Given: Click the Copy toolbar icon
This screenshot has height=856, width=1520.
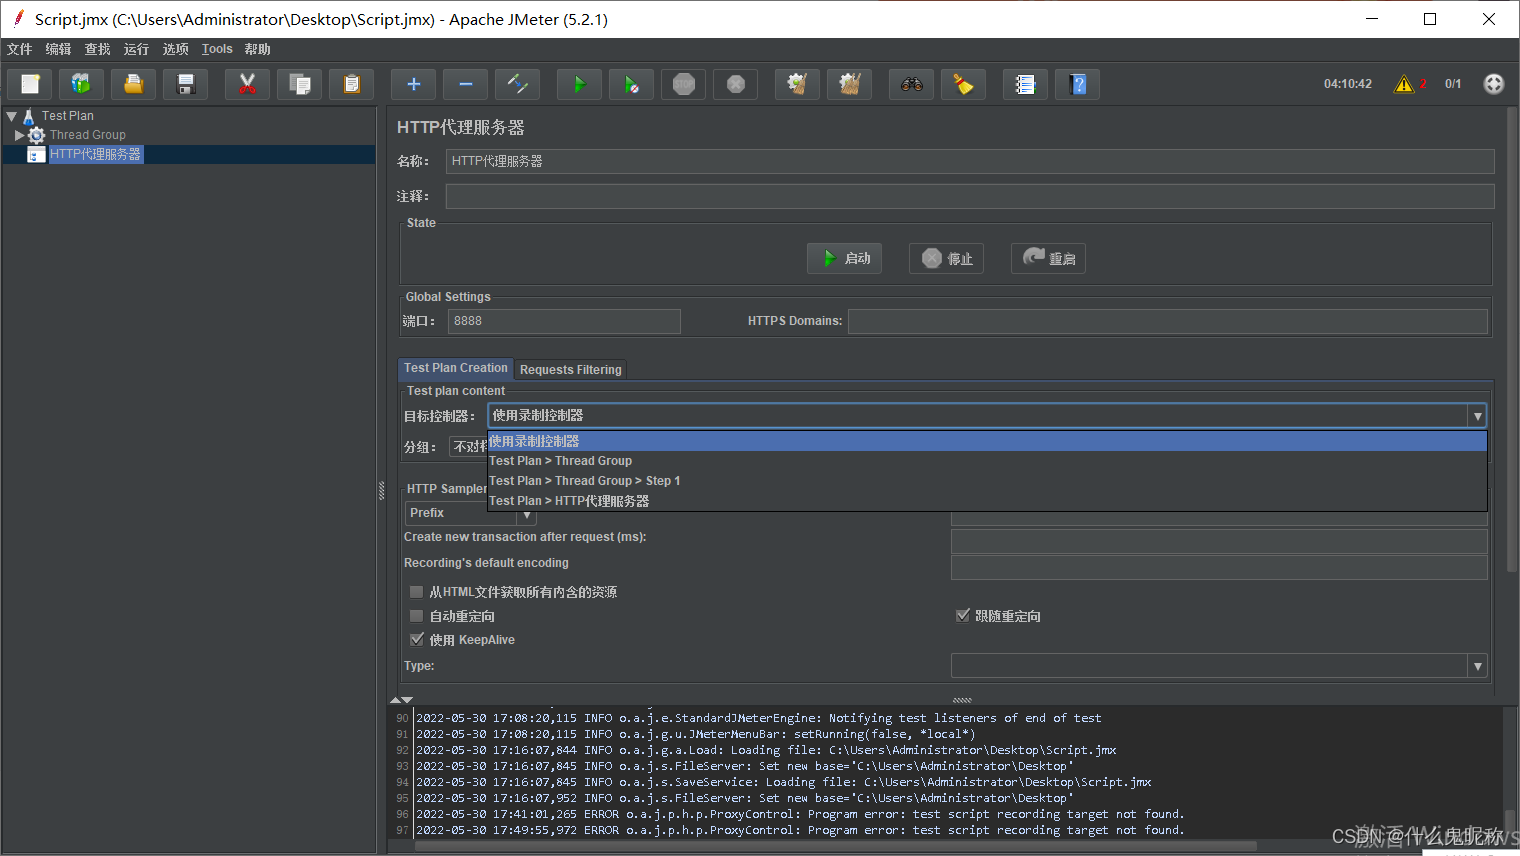Looking at the screenshot, I should tap(300, 84).
